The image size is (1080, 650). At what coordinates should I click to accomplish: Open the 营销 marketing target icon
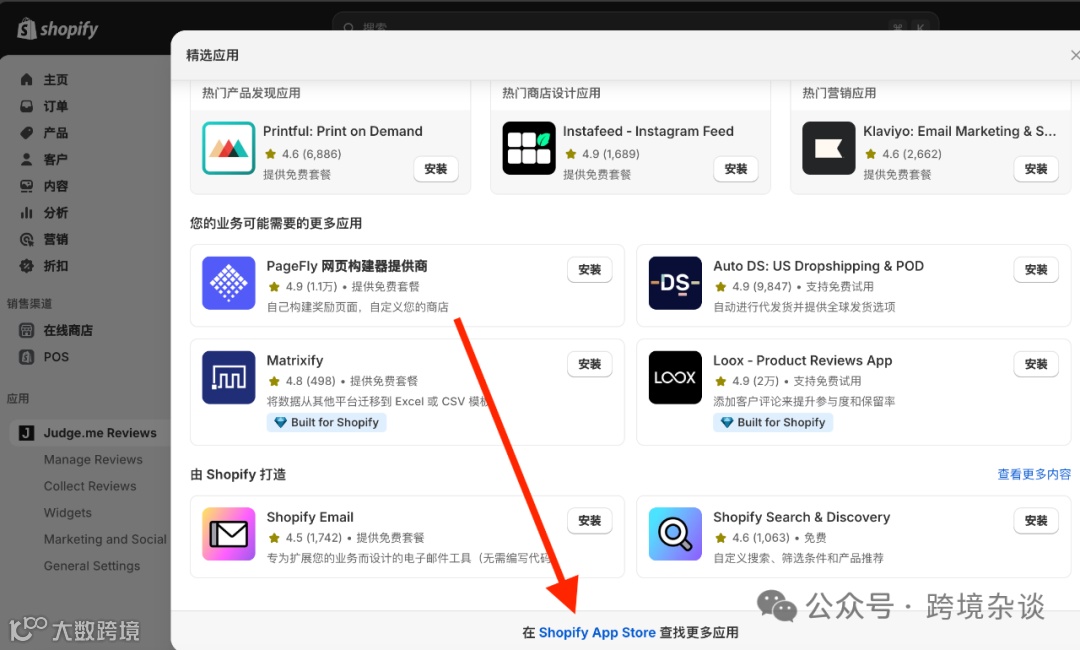tap(26, 239)
